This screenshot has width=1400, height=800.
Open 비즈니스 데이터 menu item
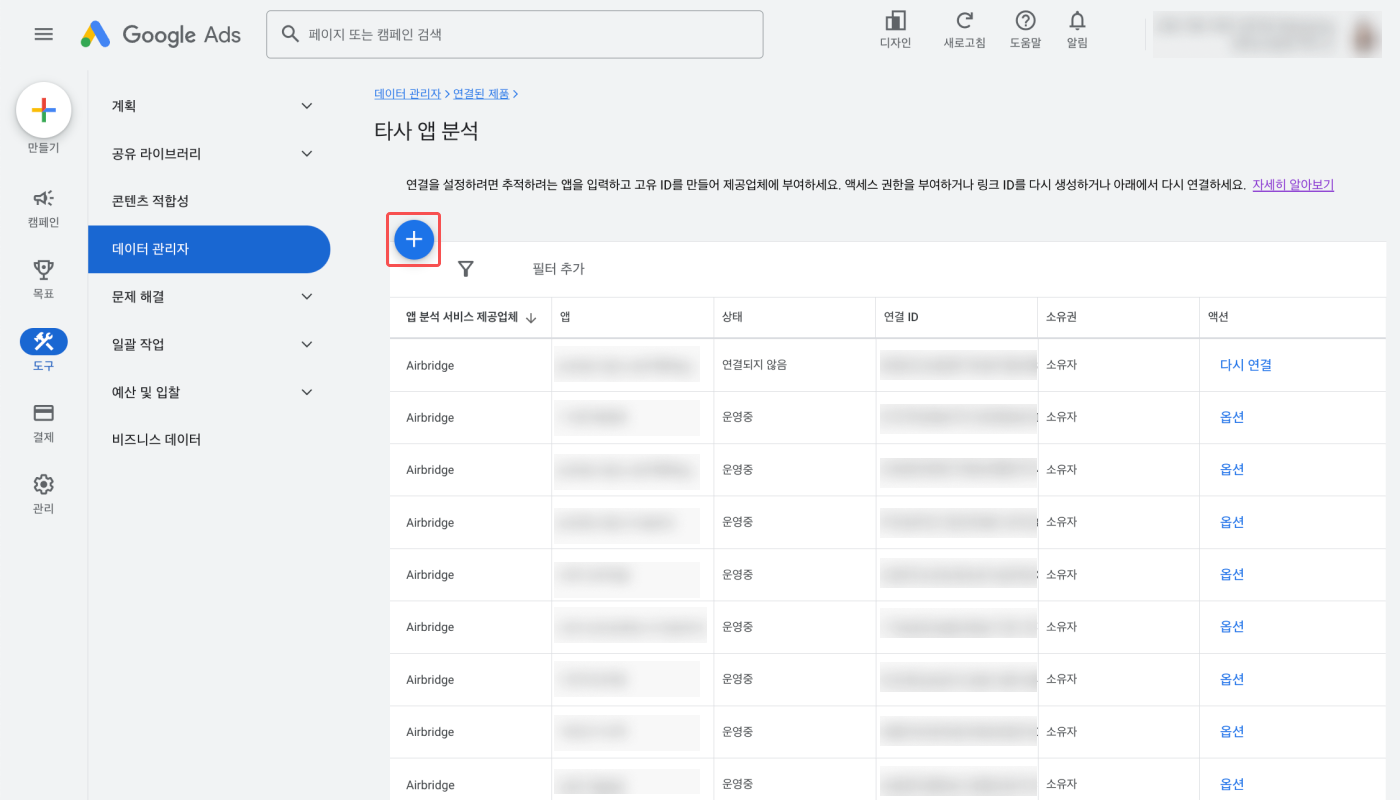pyautogui.click(x=156, y=440)
